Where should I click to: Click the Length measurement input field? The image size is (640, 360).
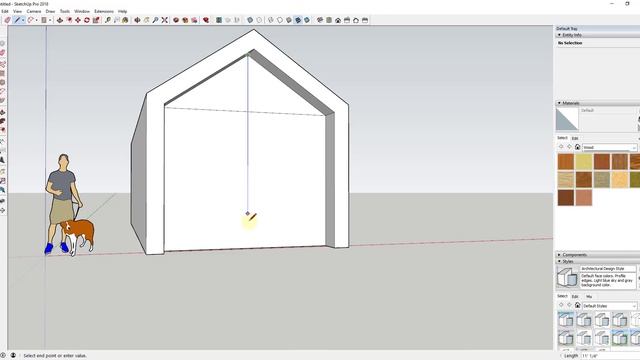point(611,356)
